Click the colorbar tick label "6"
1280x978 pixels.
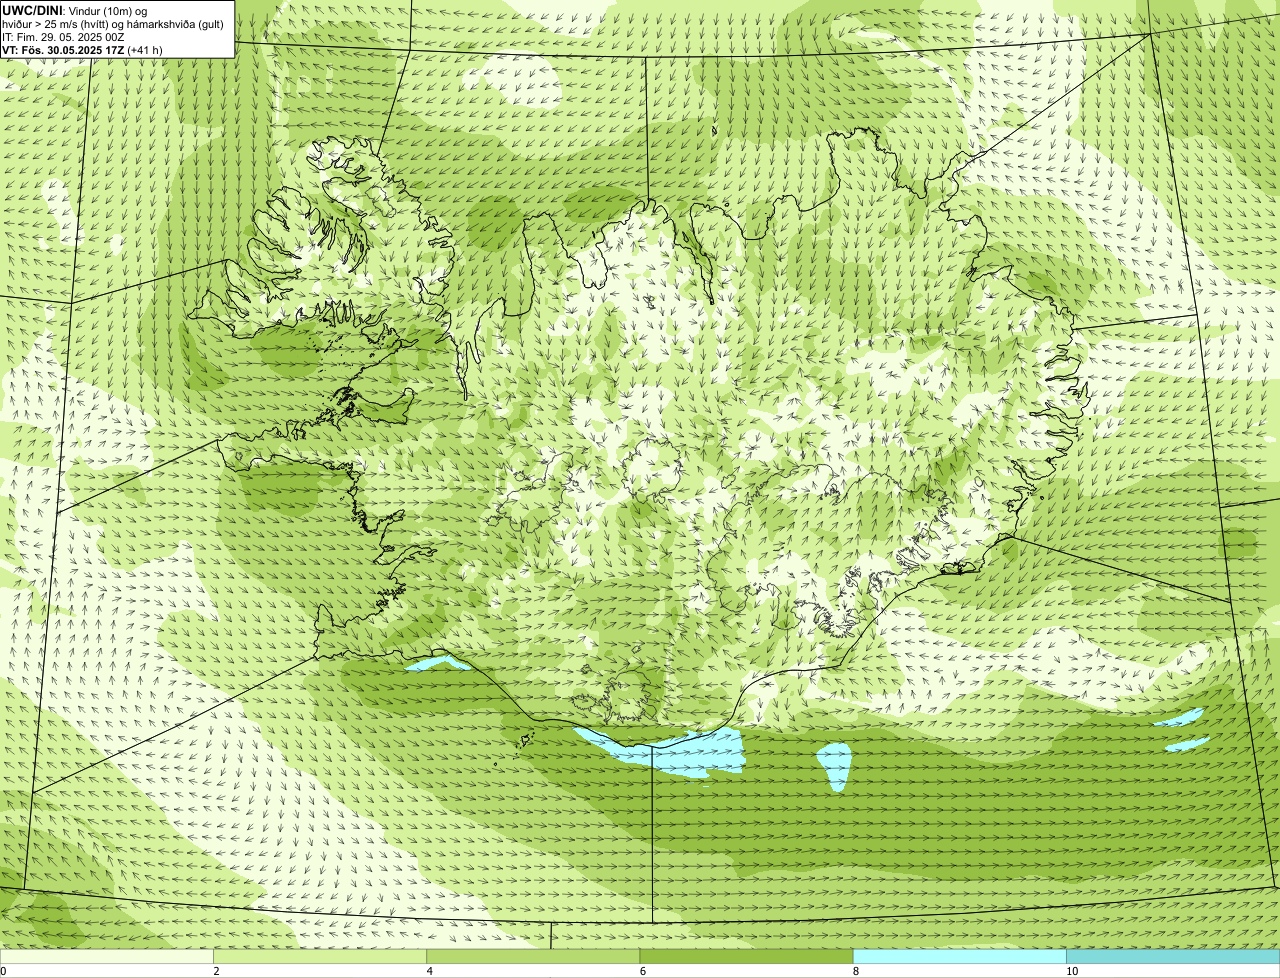pyautogui.click(x=642, y=971)
